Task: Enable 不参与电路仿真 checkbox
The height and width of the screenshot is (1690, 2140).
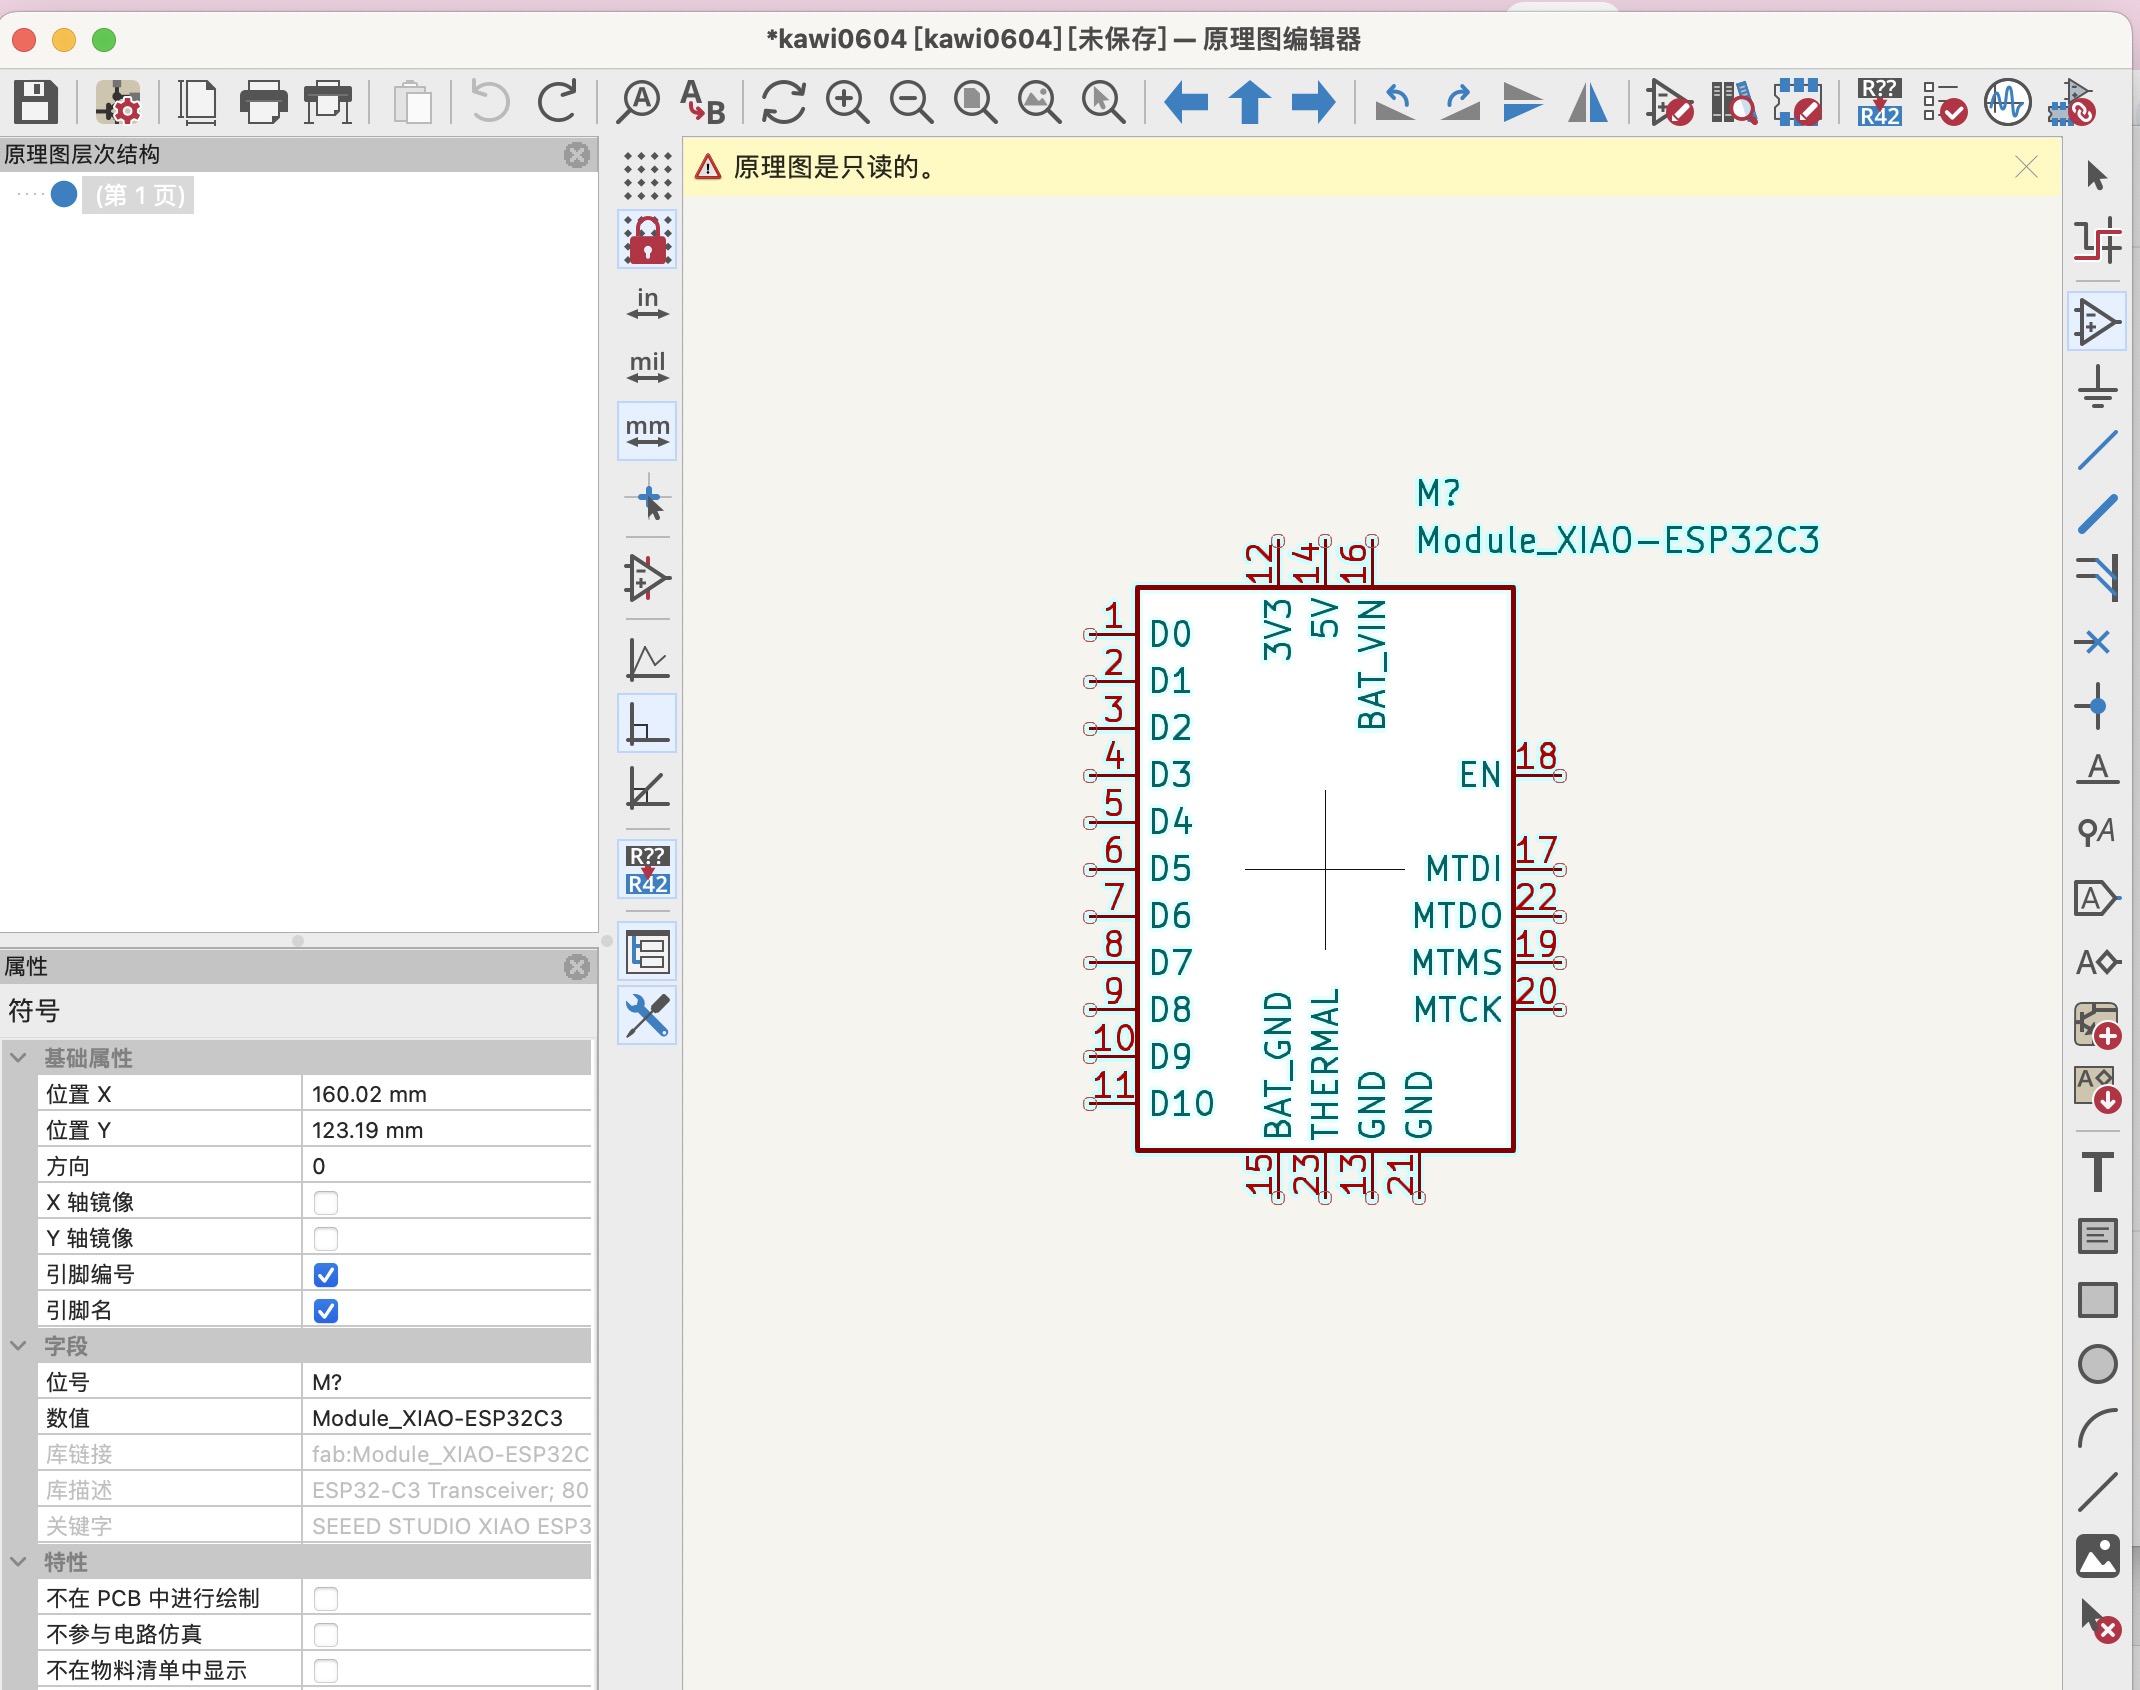Action: [x=326, y=1634]
